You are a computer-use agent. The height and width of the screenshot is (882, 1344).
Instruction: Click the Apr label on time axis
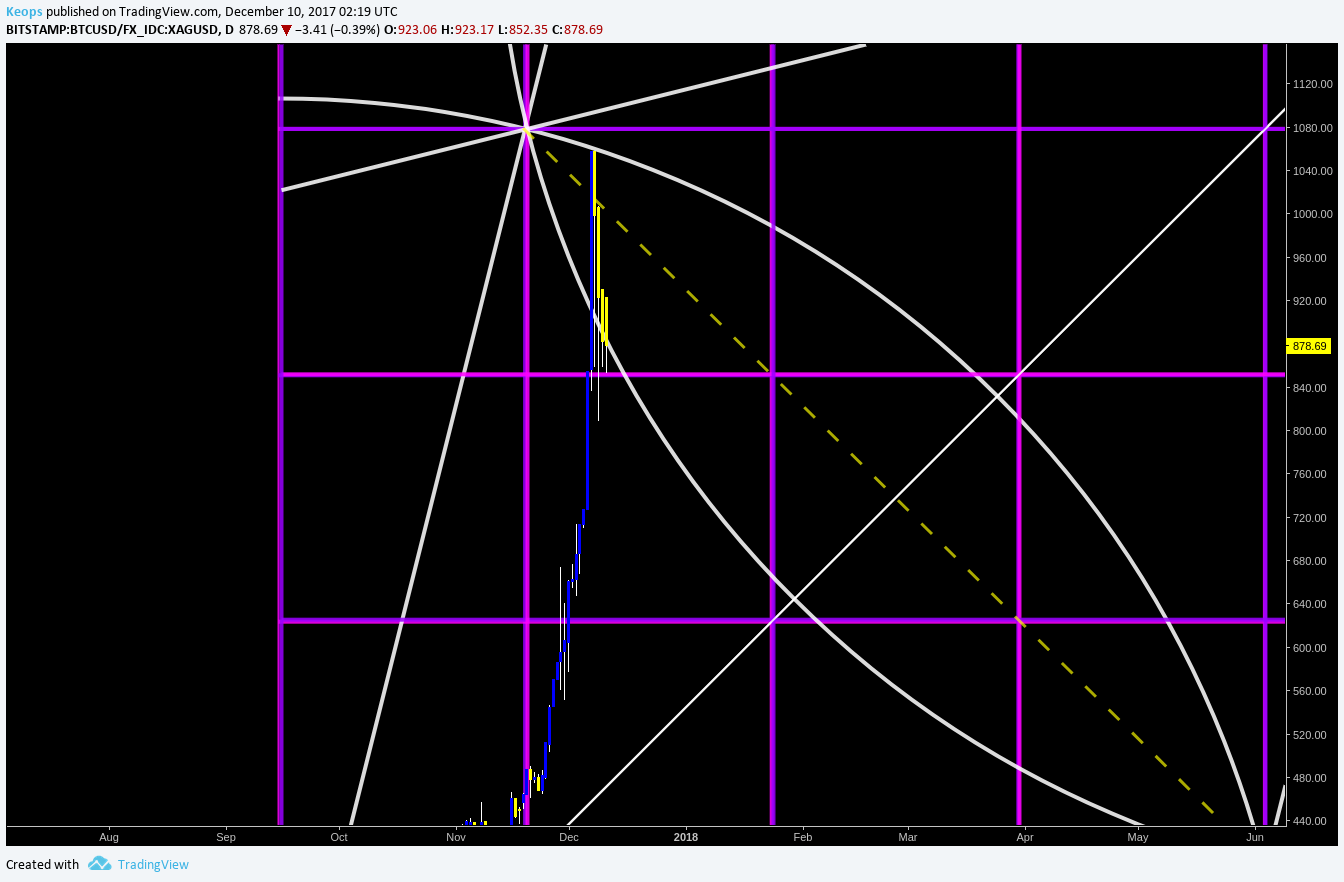tap(1024, 836)
